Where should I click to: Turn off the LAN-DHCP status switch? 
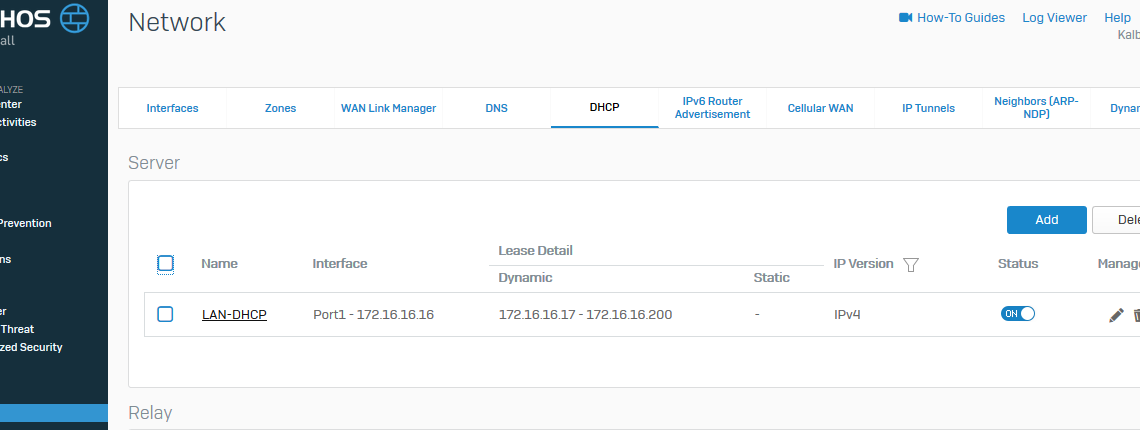(1017, 314)
